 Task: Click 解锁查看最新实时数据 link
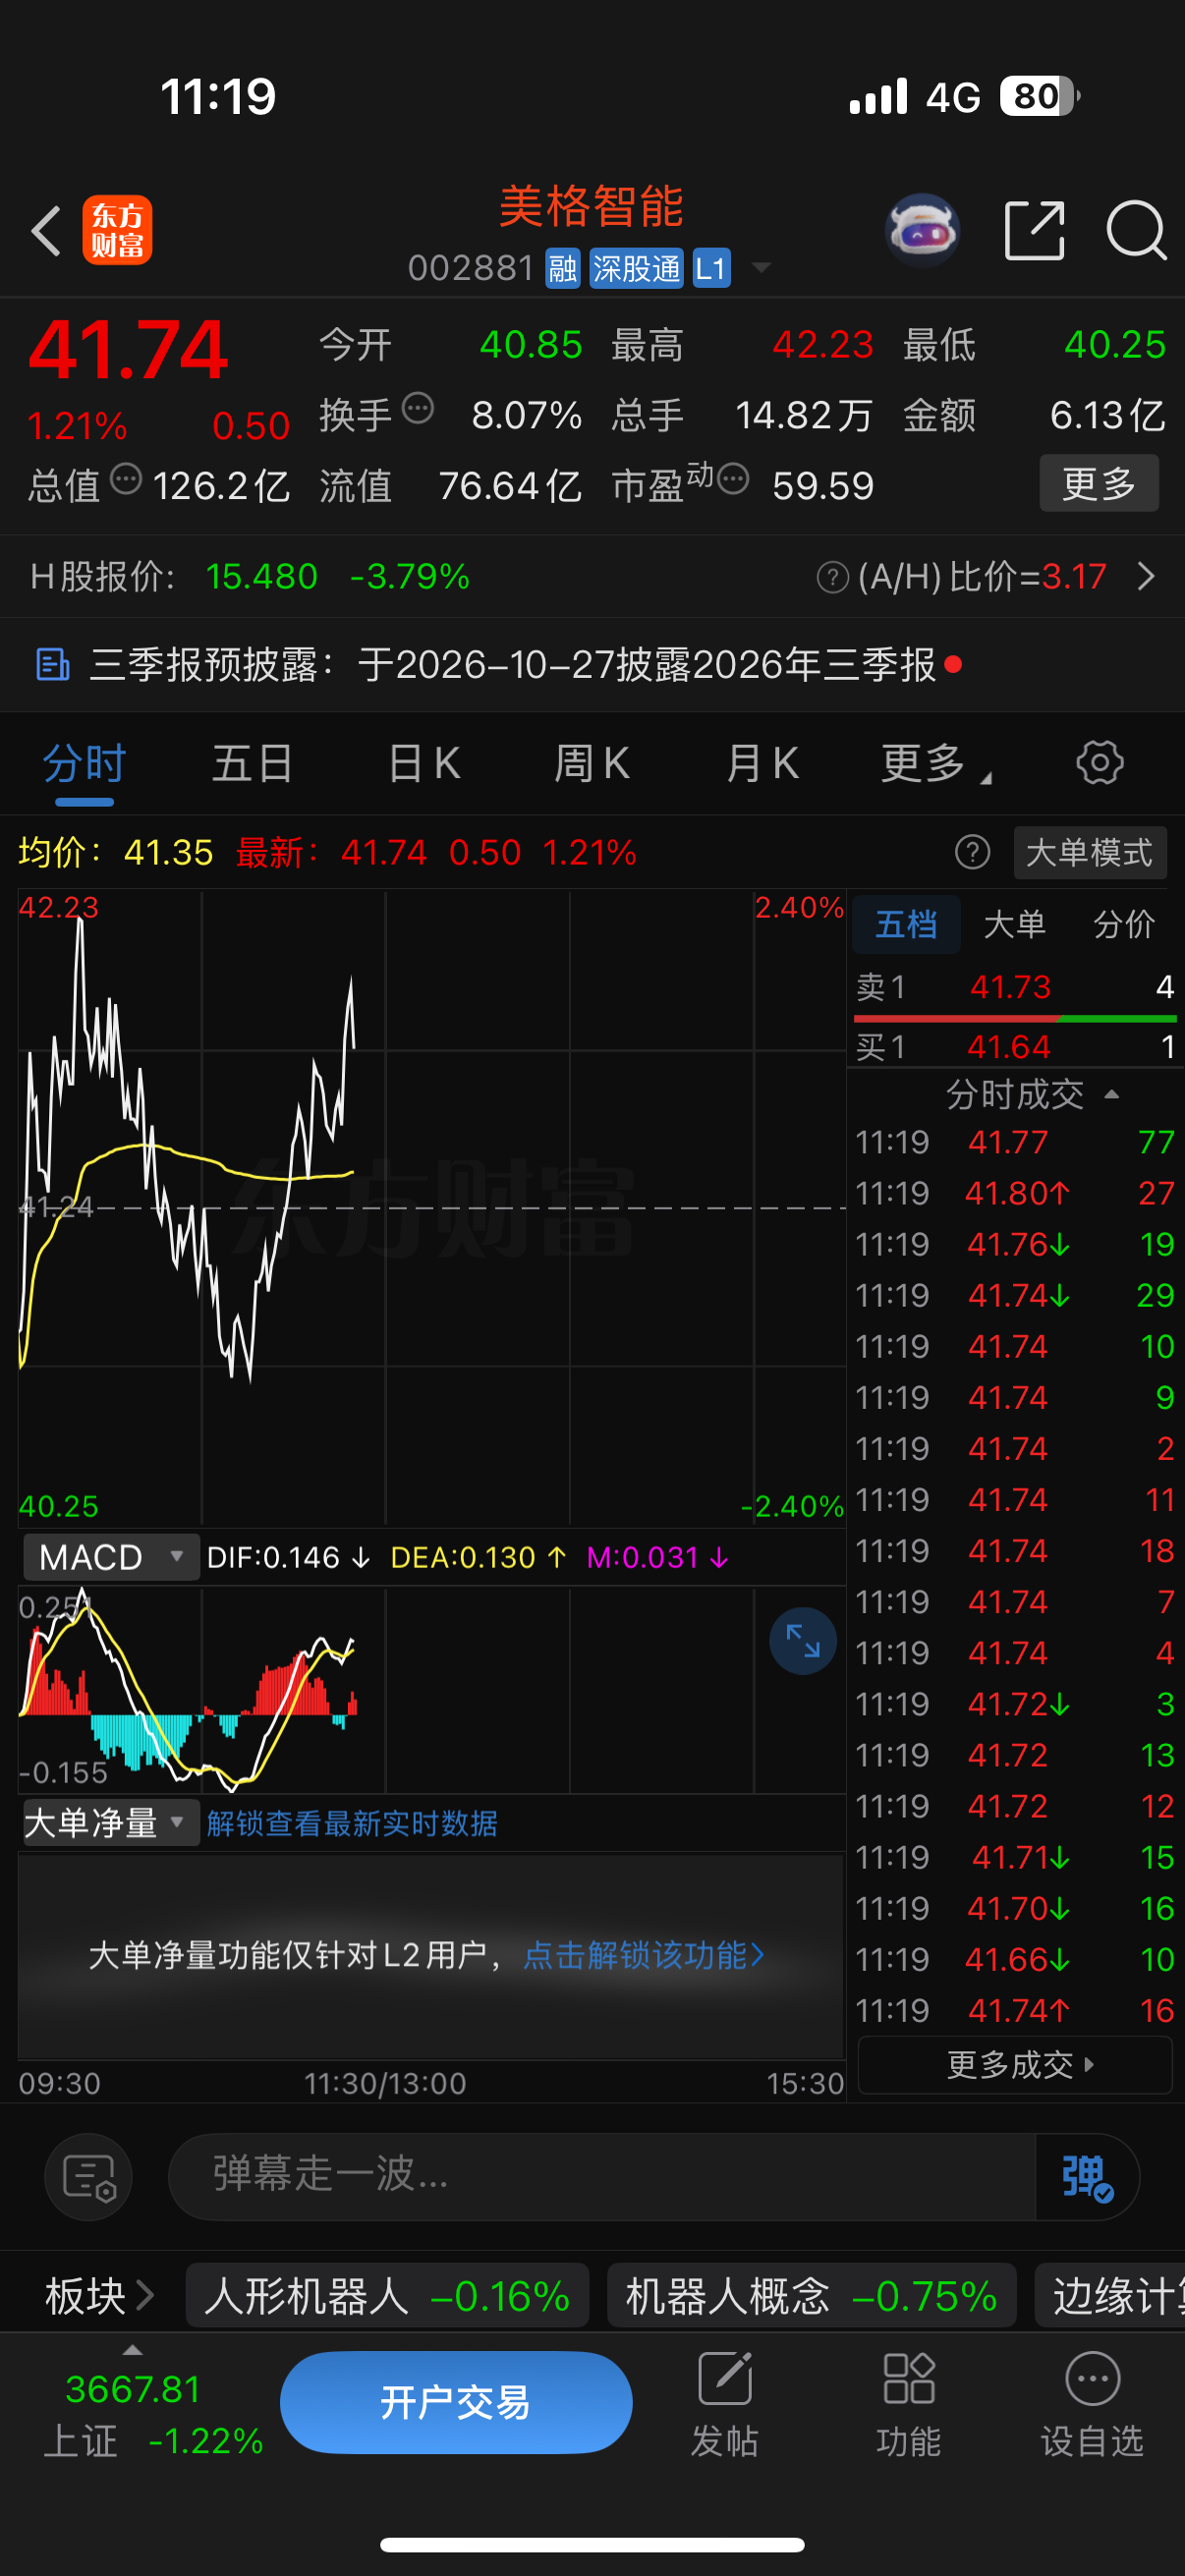click(x=352, y=1824)
